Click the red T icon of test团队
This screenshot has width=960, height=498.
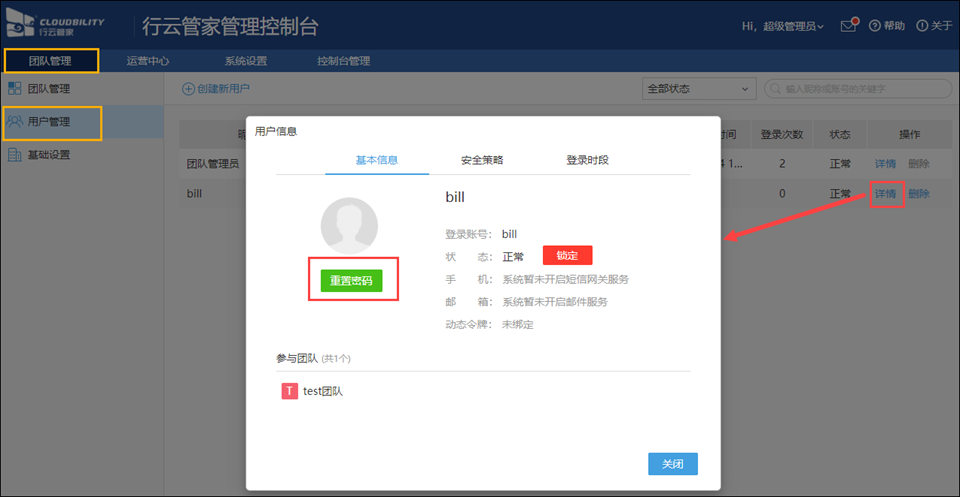pos(289,391)
